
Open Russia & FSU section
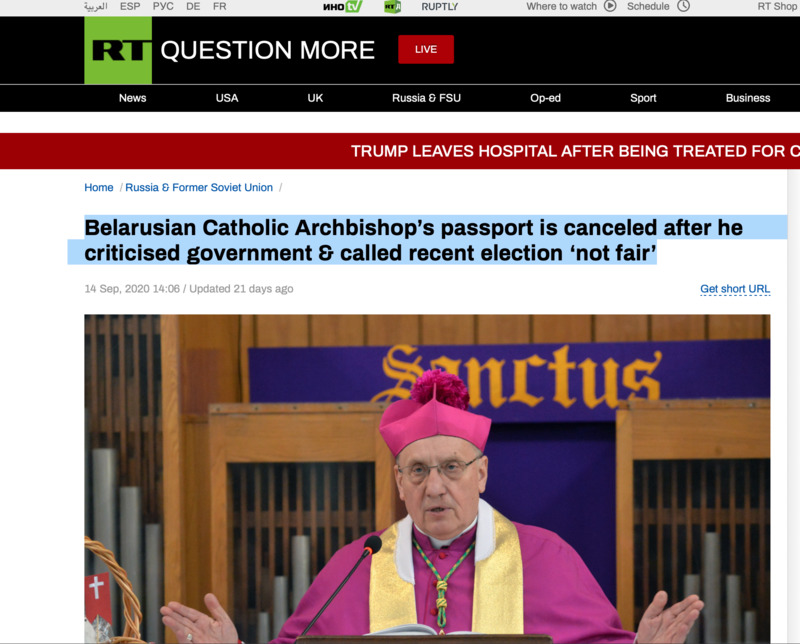(x=427, y=98)
